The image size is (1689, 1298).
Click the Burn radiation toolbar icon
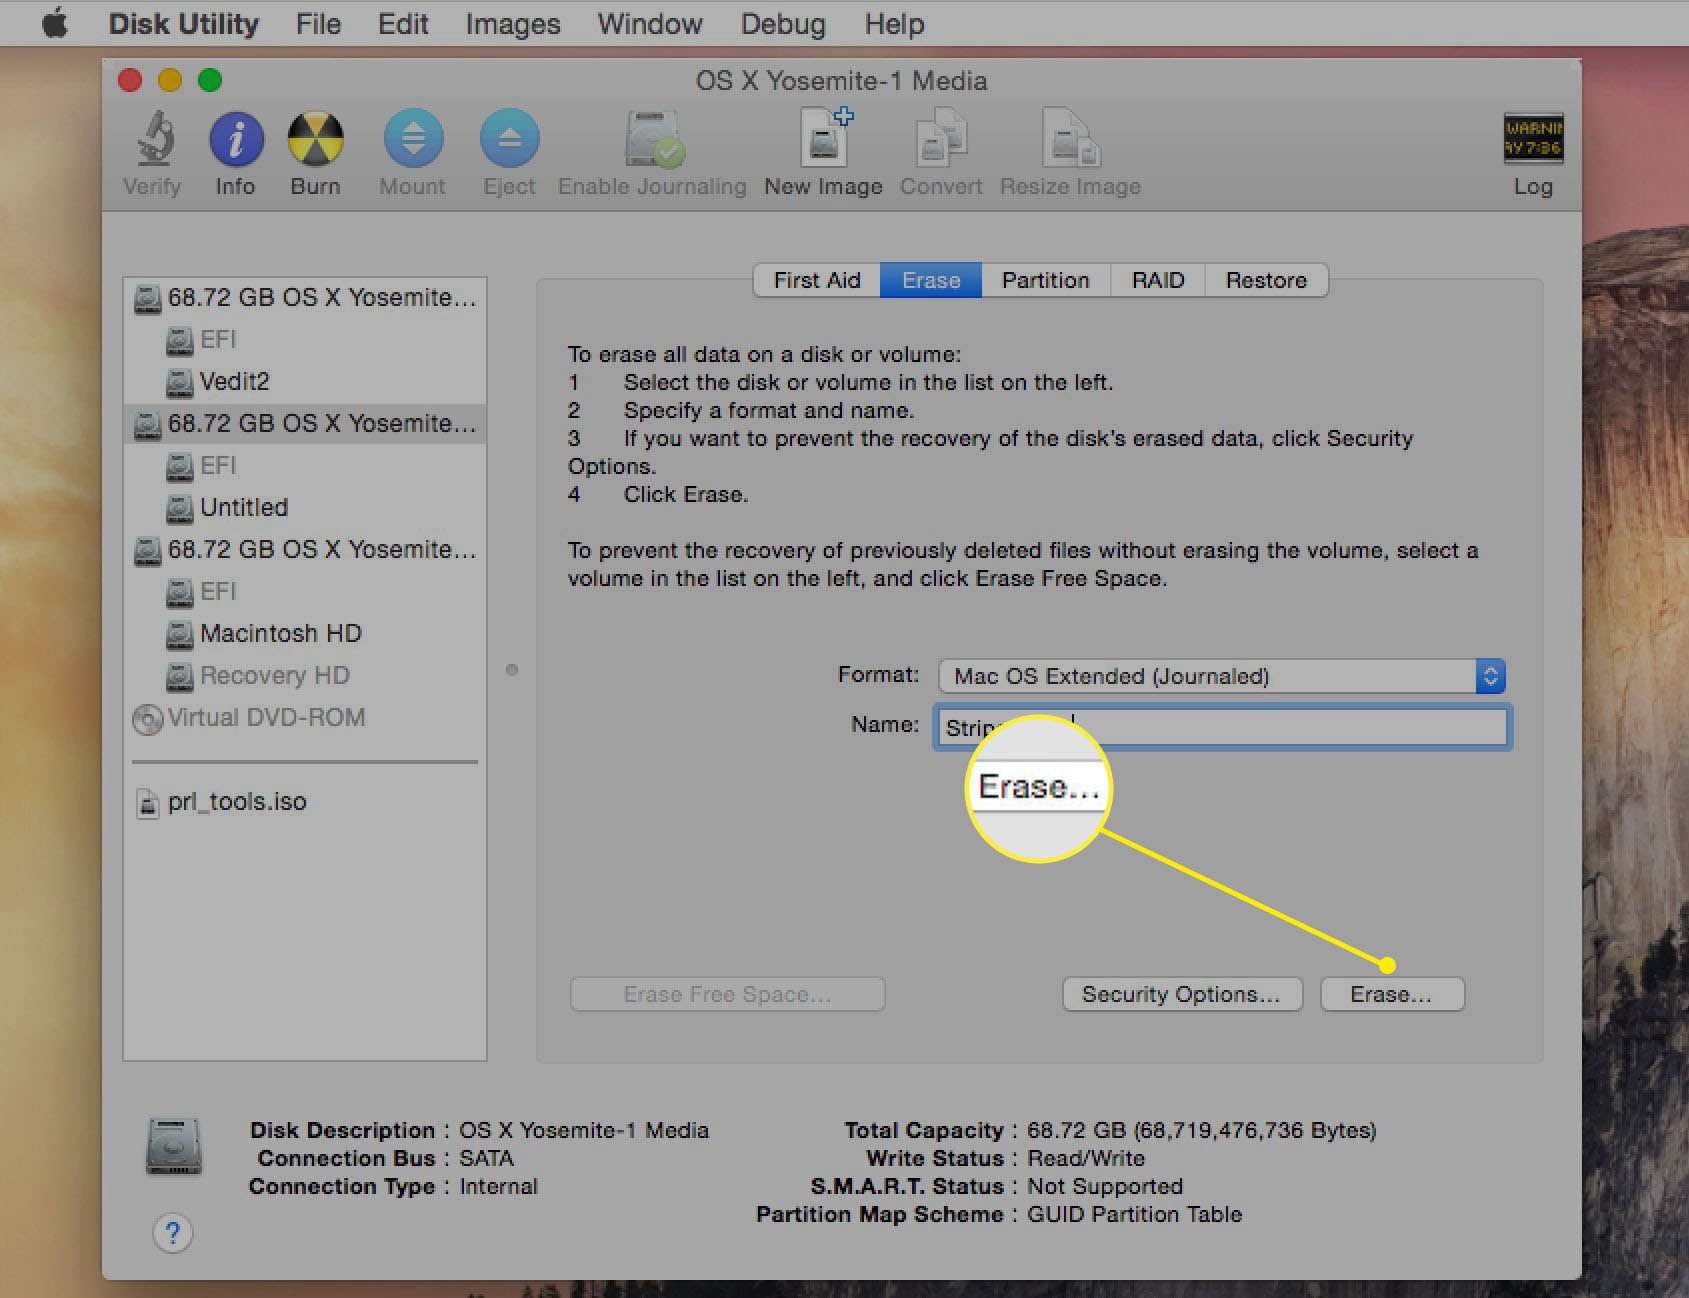tap(316, 139)
